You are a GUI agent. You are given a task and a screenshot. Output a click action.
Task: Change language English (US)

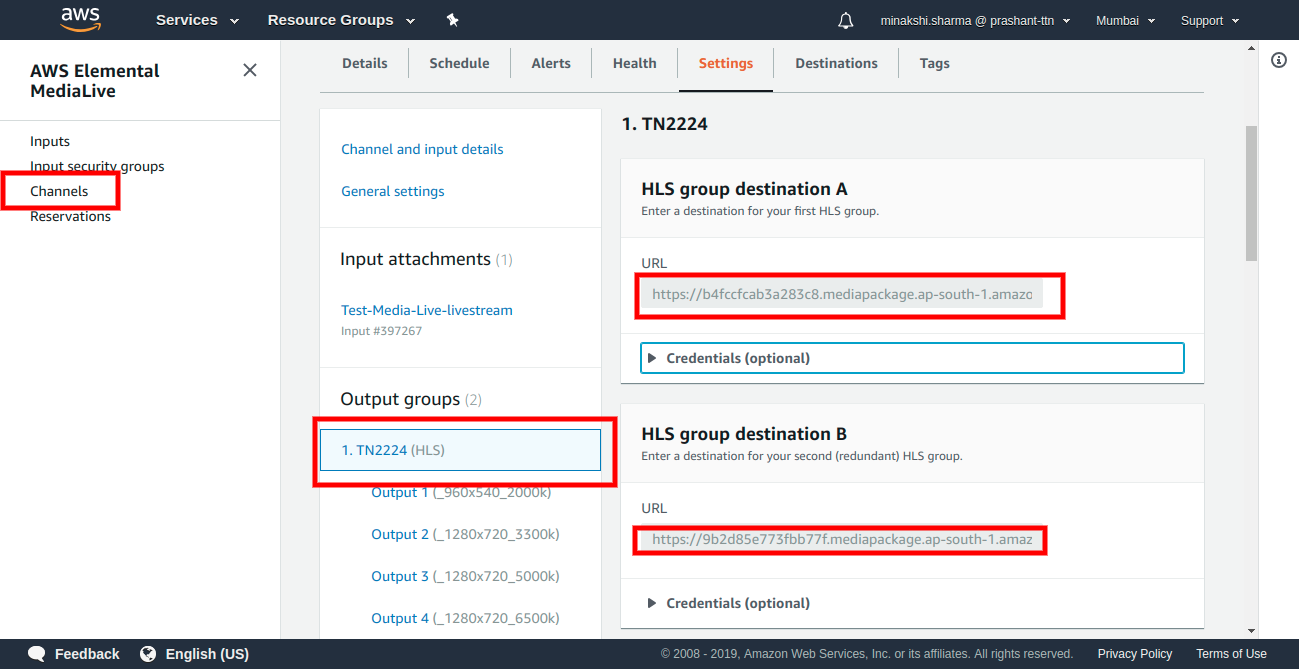194,654
